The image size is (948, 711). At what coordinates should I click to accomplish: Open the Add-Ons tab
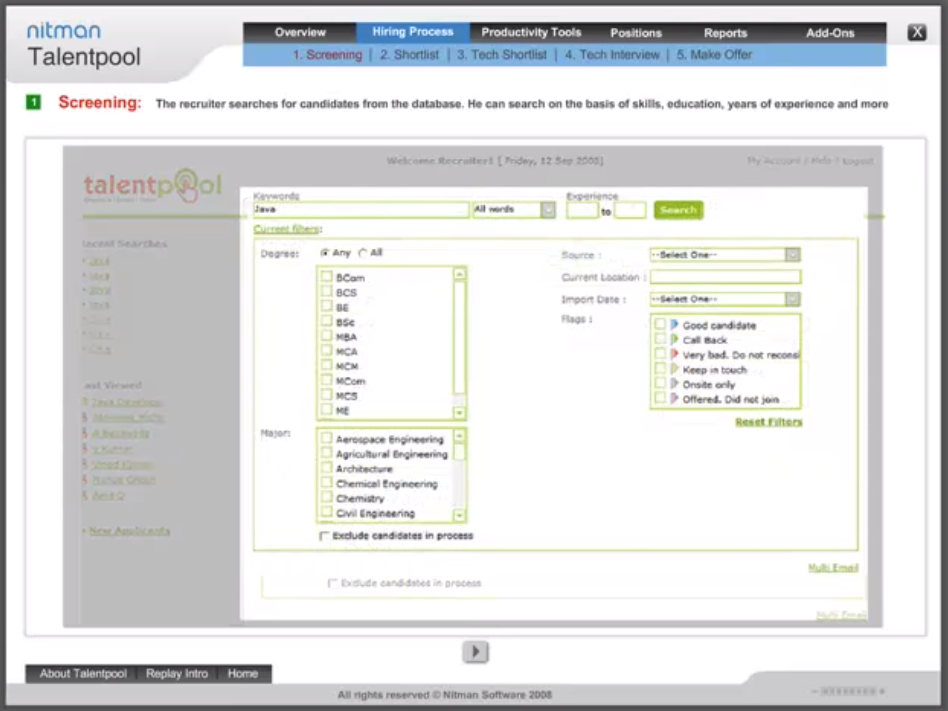830,33
